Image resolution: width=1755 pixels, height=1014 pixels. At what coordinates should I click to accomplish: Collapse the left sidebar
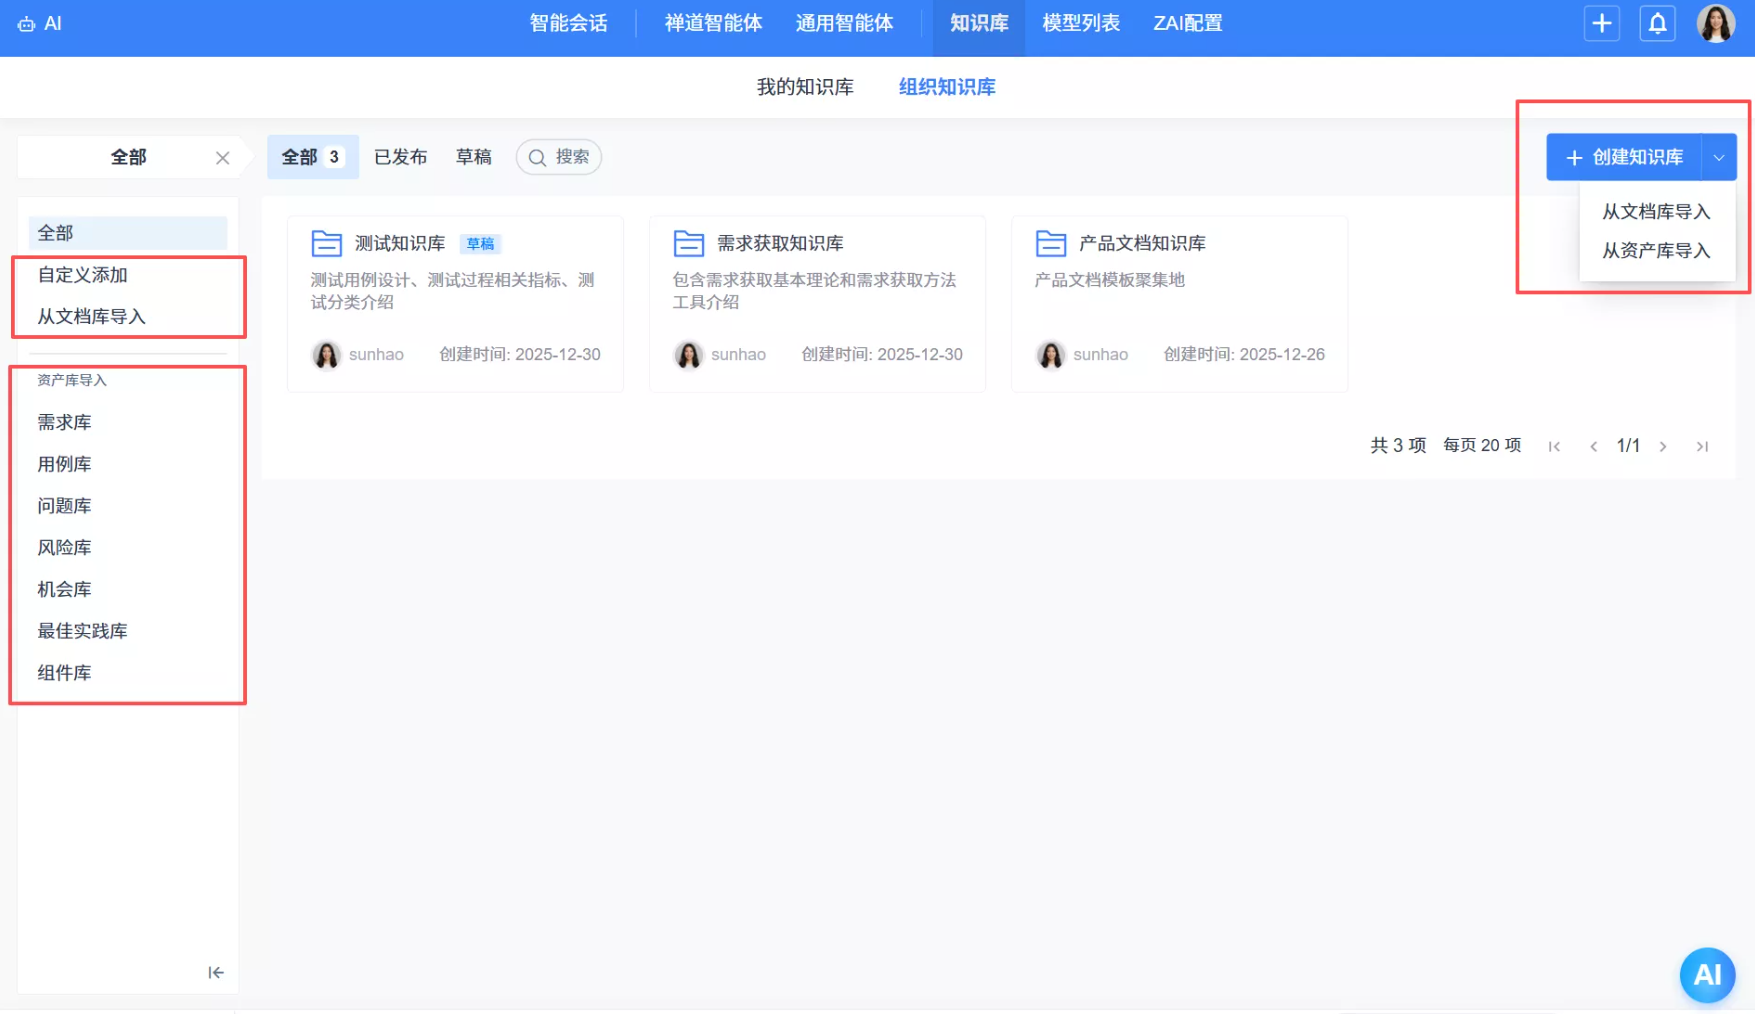tap(215, 971)
